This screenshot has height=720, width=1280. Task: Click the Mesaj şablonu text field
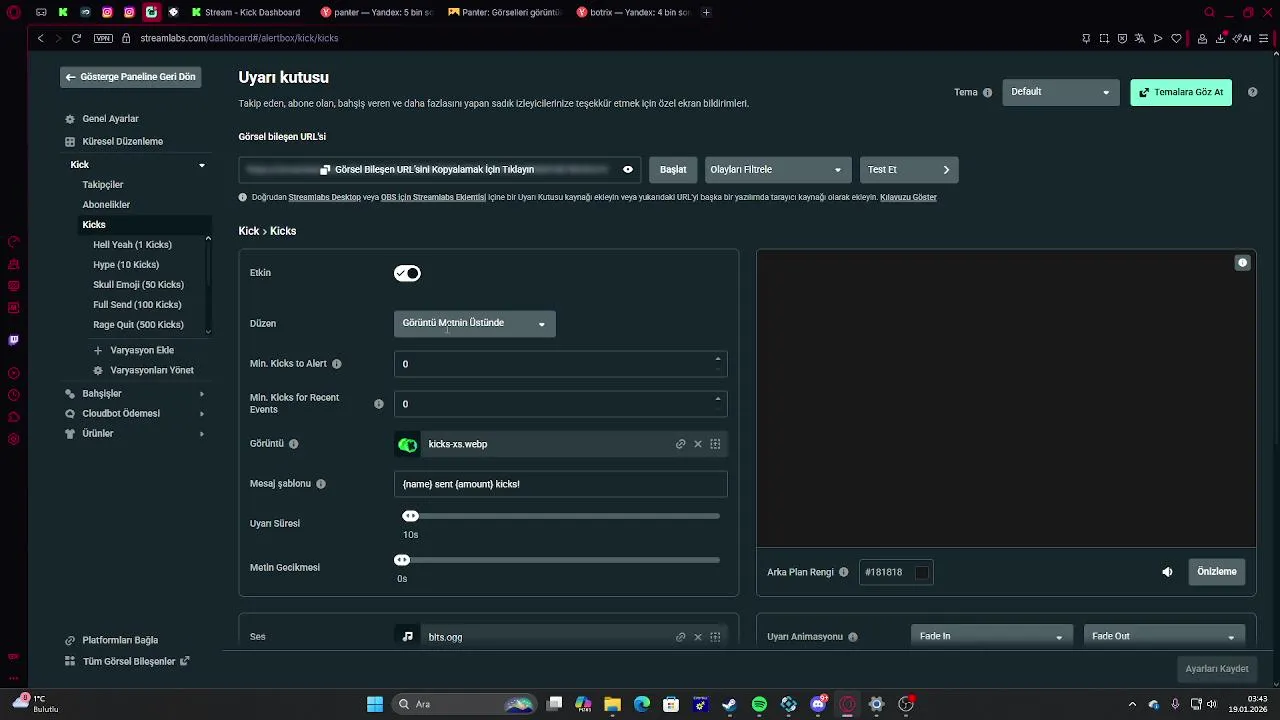click(x=560, y=484)
